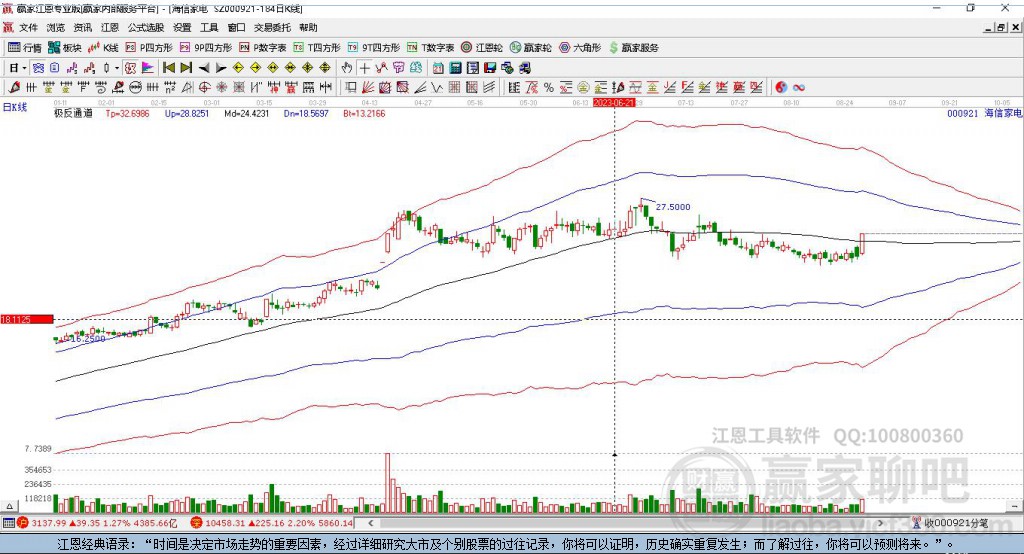Open the 文件 menu
The width and height of the screenshot is (1024, 554).
[x=28, y=27]
